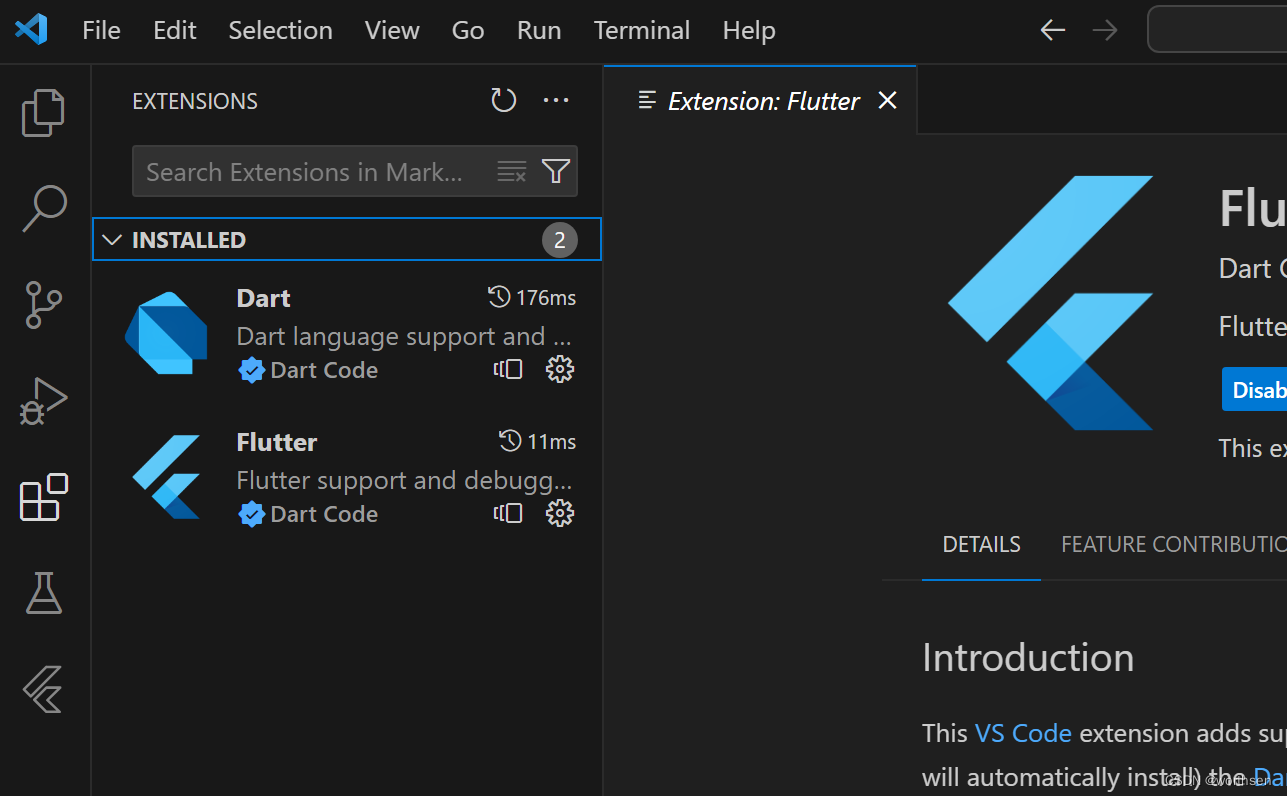Open the File menu
The width and height of the screenshot is (1287, 796).
pos(101,30)
